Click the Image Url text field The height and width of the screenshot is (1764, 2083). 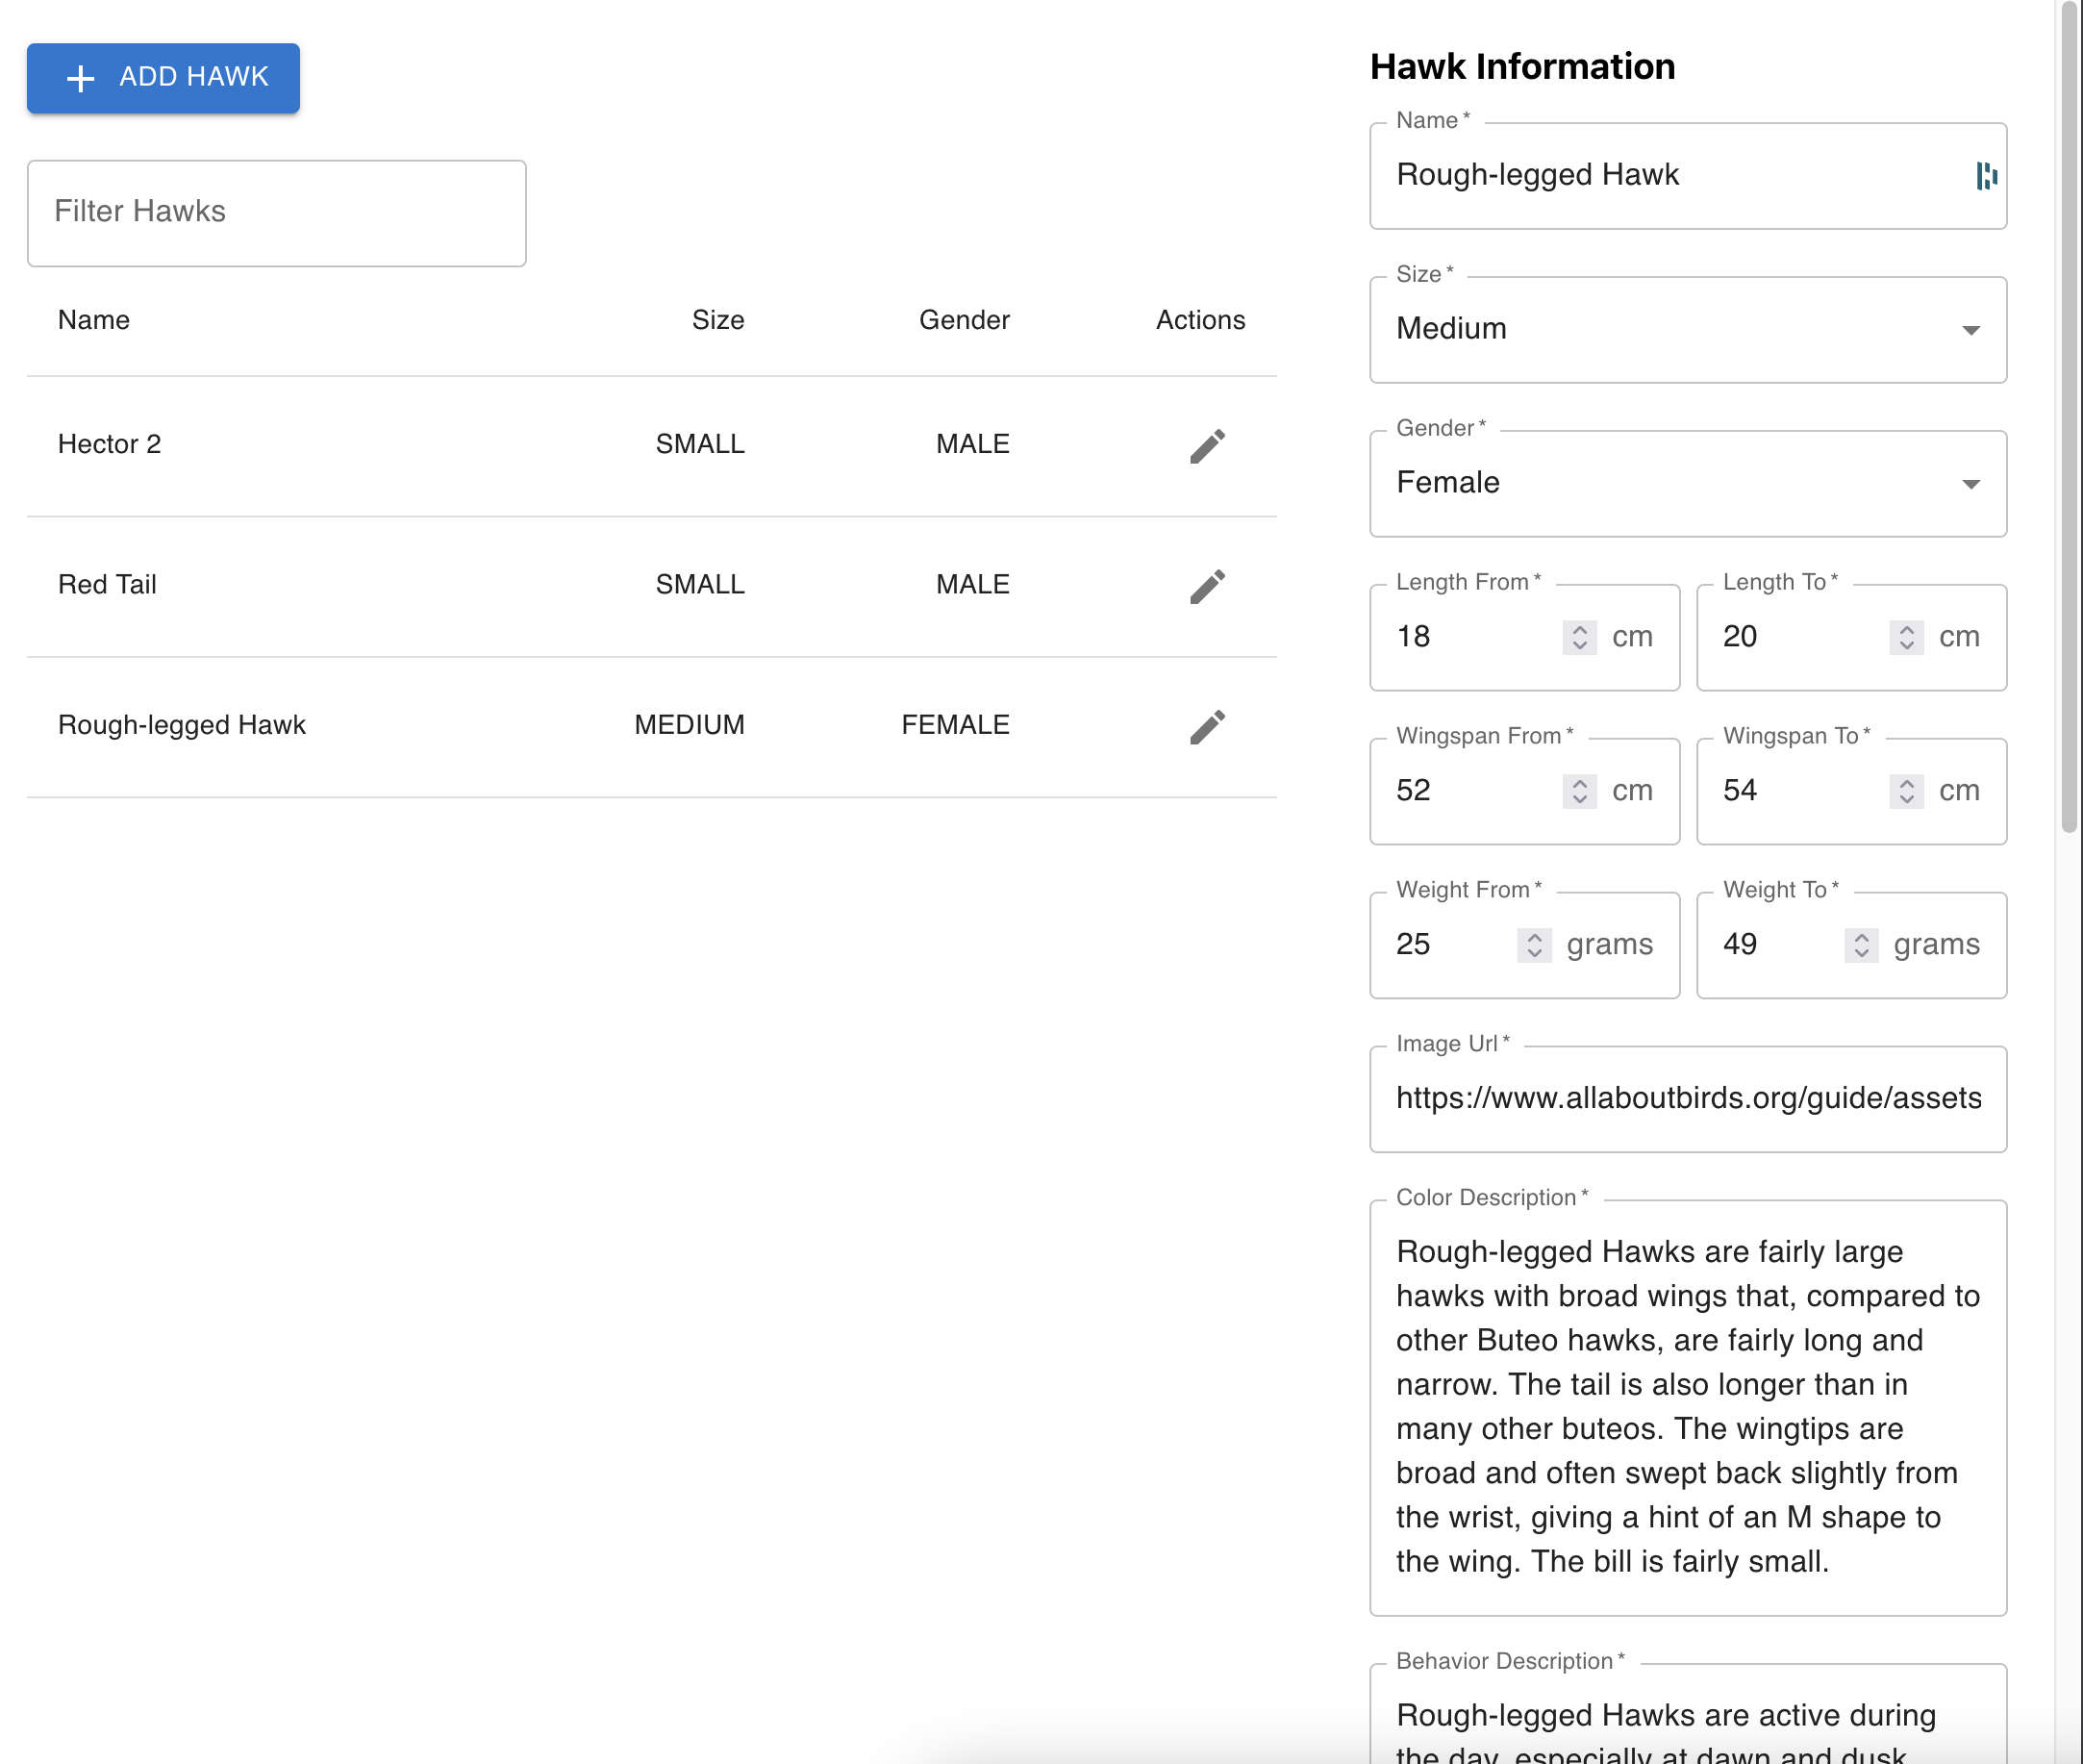tap(1687, 1099)
